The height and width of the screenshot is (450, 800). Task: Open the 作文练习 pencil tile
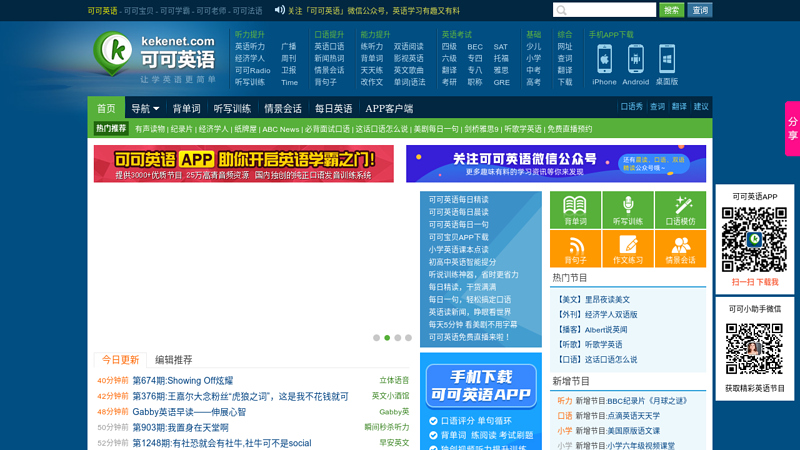coord(628,249)
